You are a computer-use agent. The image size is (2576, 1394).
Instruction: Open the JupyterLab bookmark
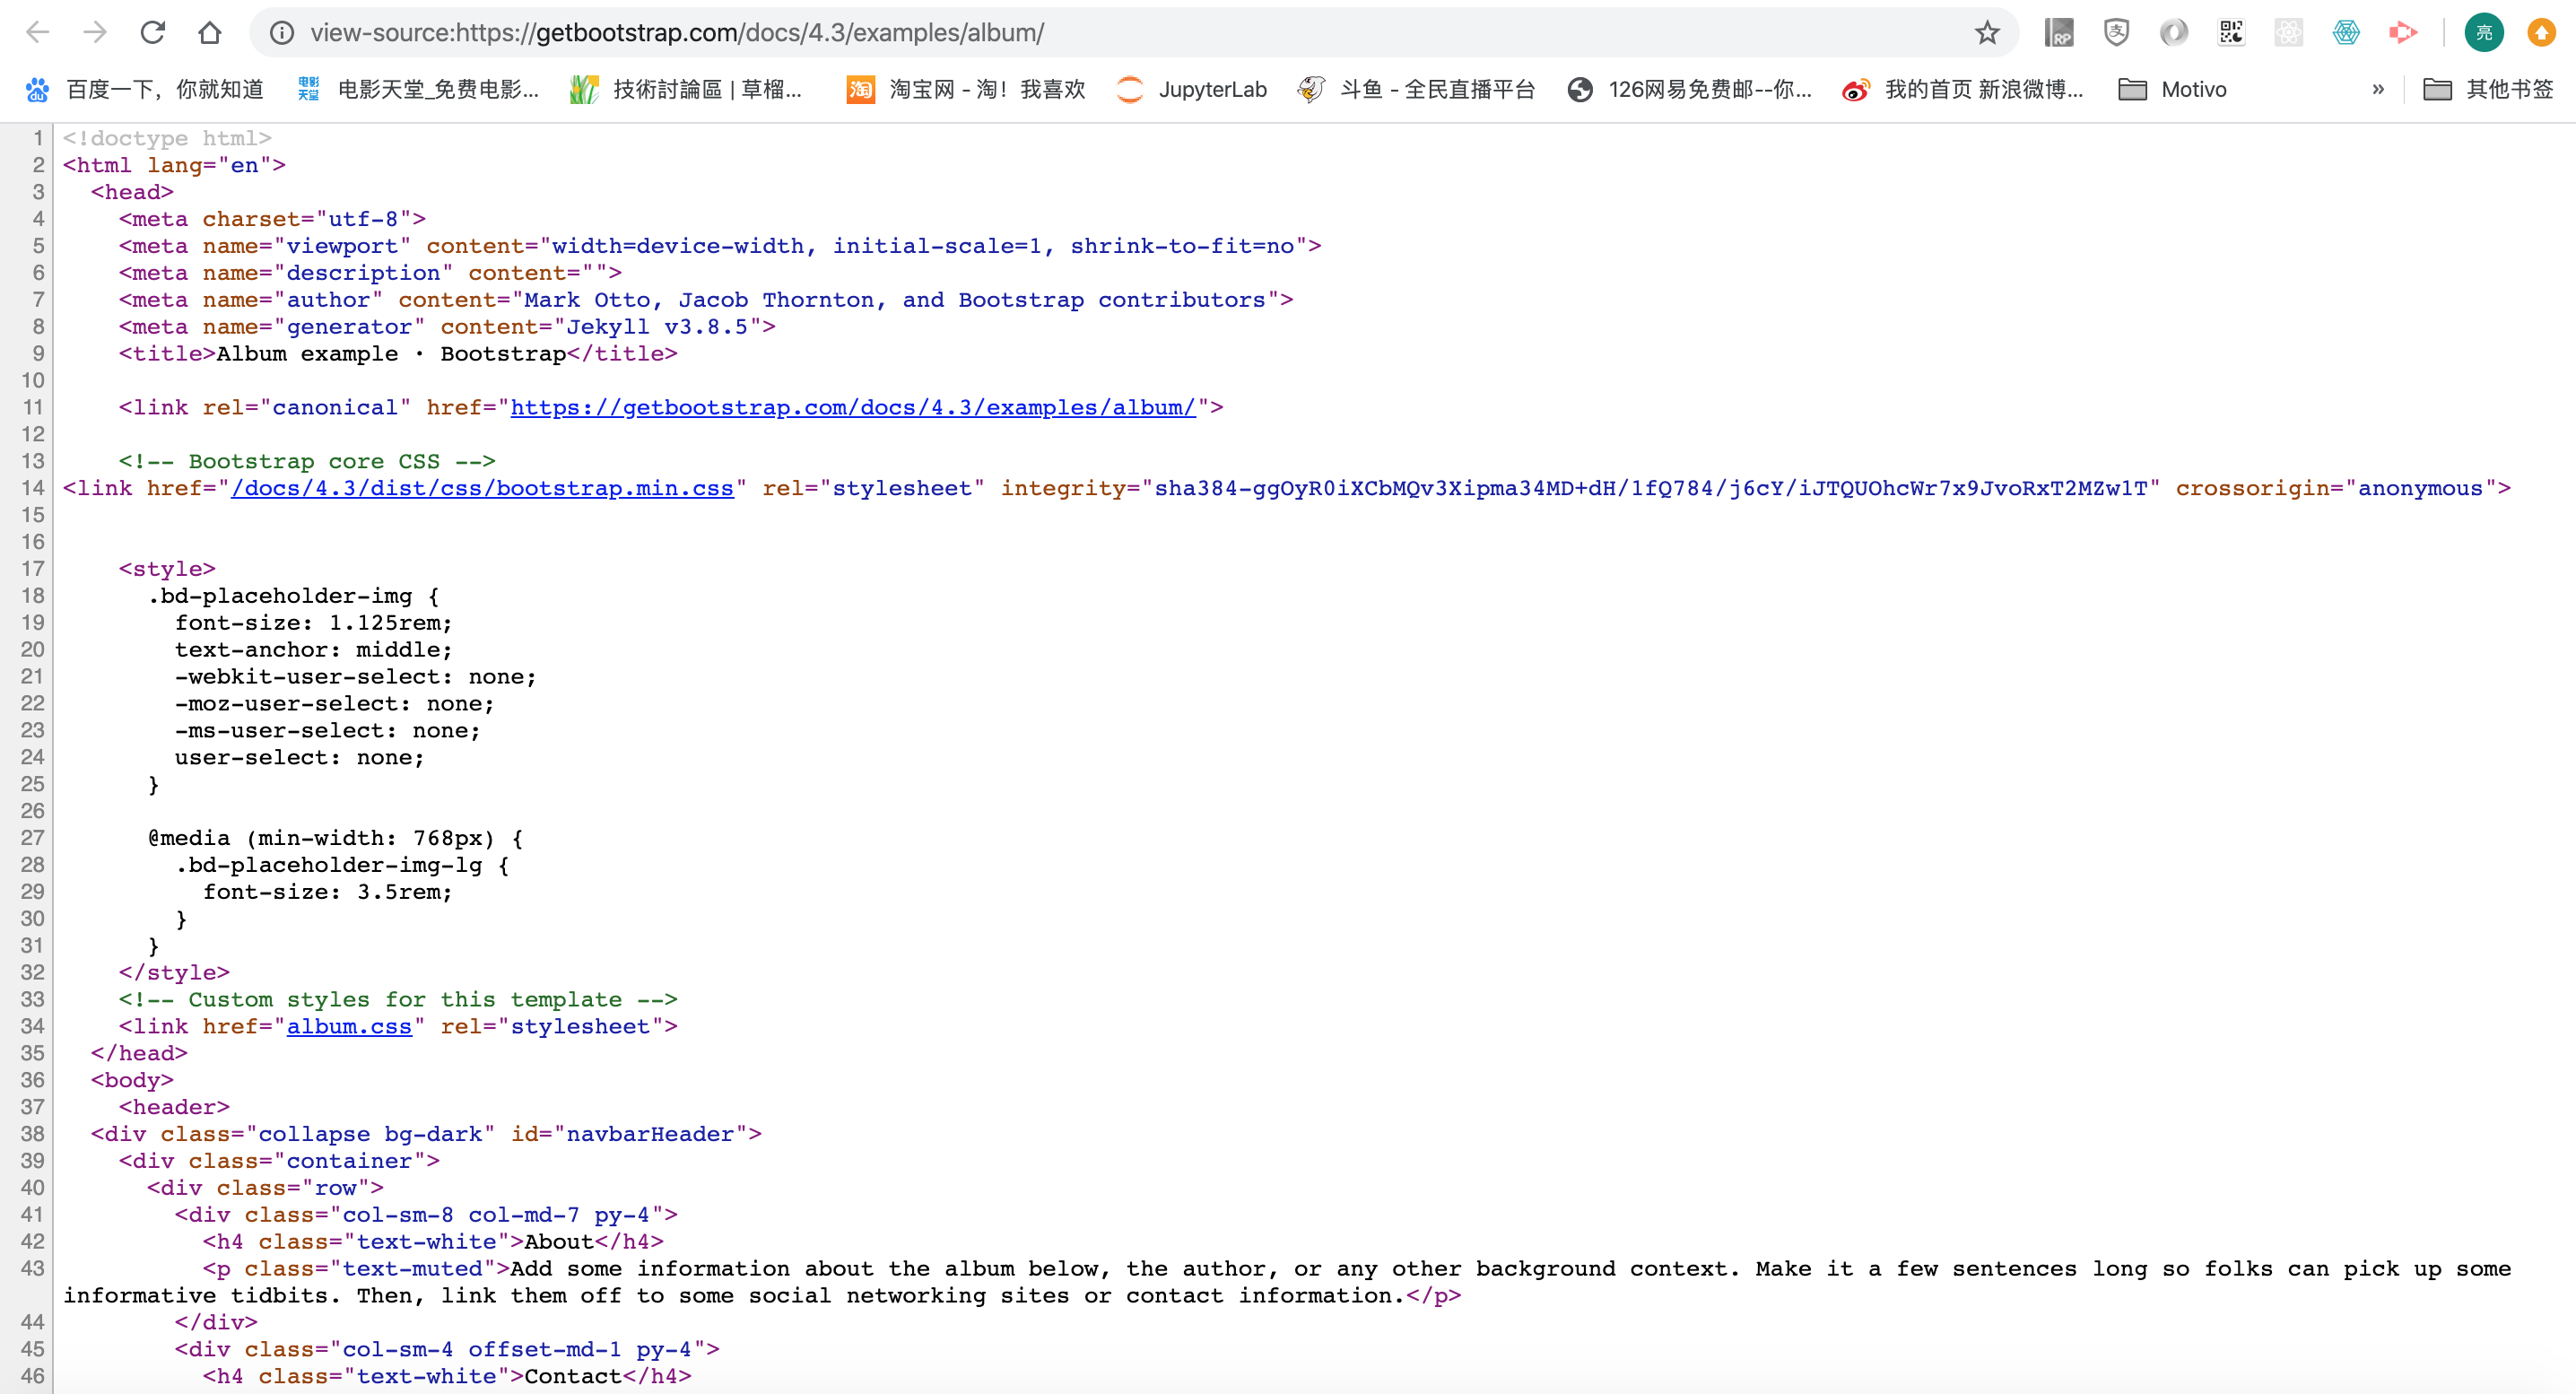click(1192, 90)
